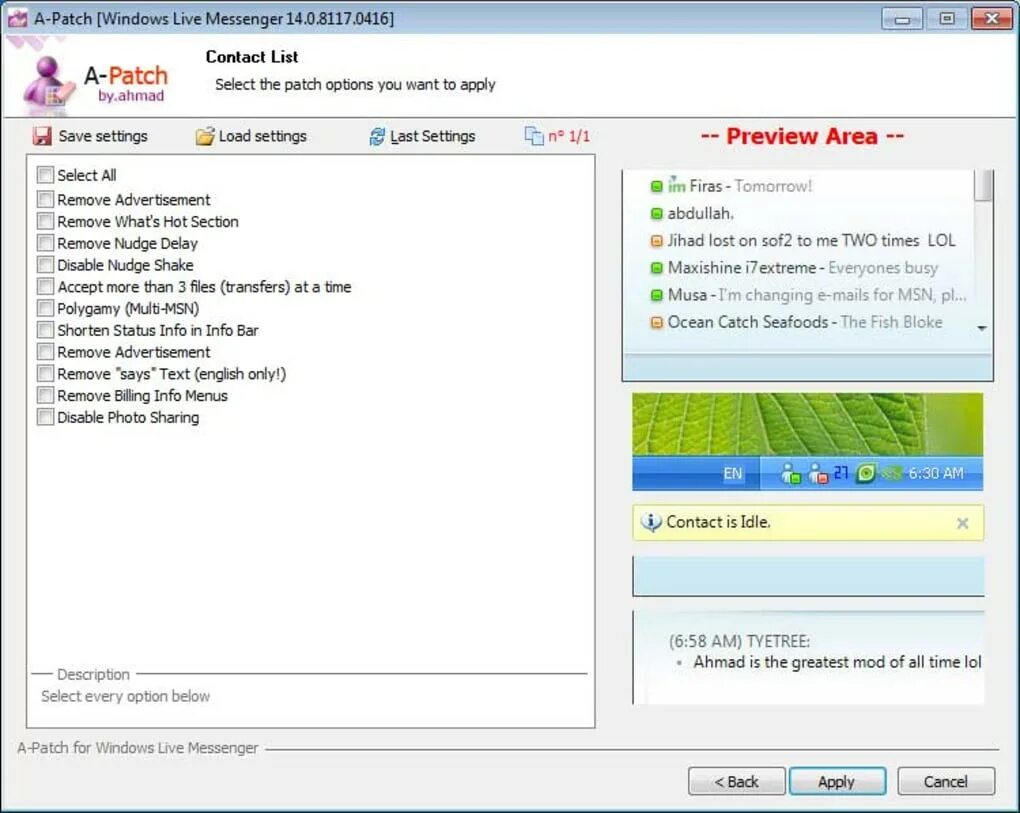This screenshot has height=813, width=1020.
Task: Click the green status icon beside Maxishine i7extreme
Action: [656, 268]
